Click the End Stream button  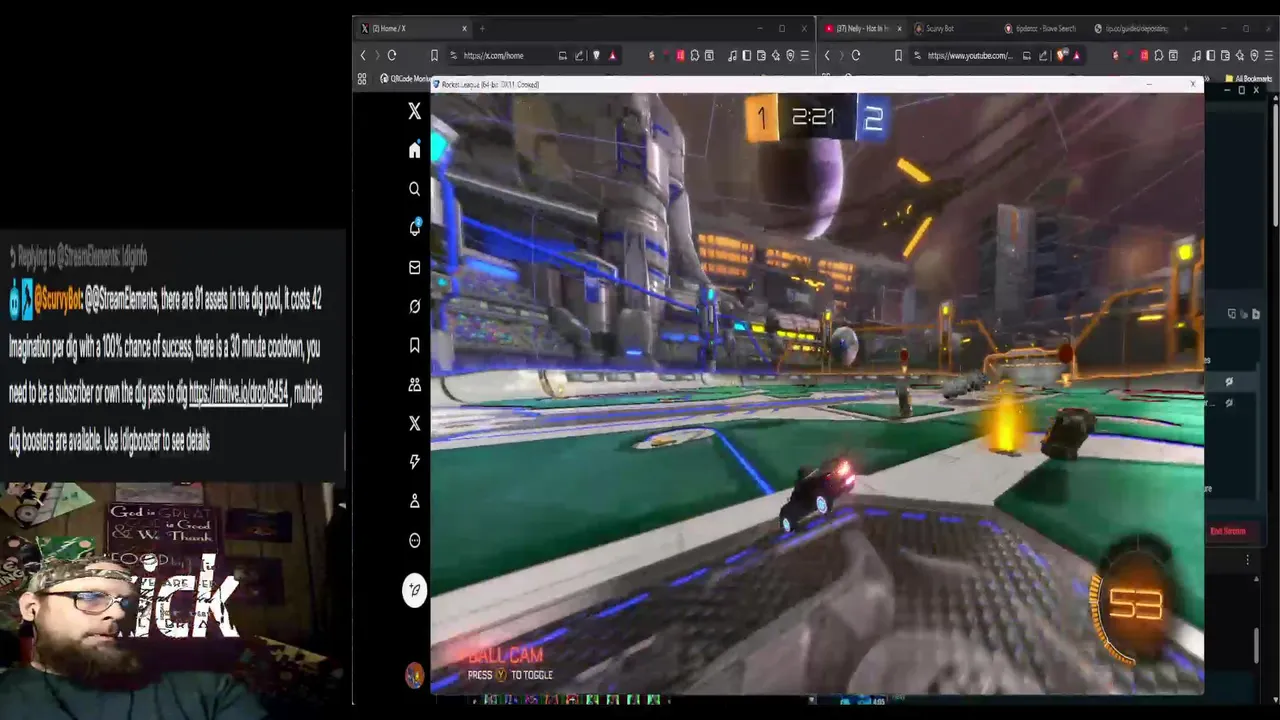(1228, 531)
